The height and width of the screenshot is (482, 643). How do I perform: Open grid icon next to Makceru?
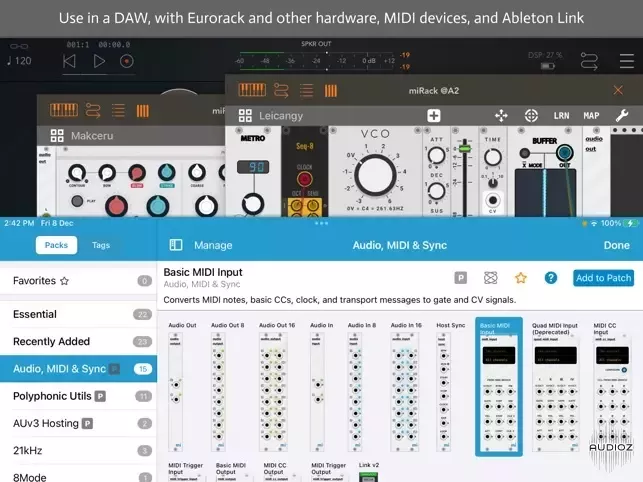(x=57, y=136)
